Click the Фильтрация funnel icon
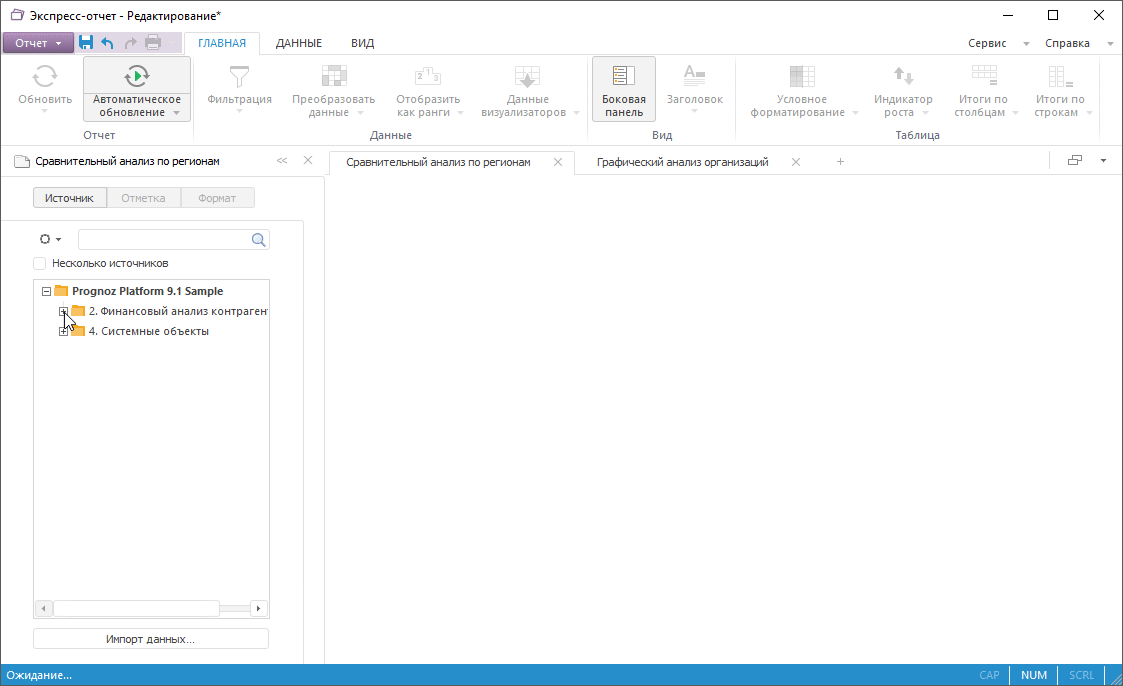 coord(239,77)
